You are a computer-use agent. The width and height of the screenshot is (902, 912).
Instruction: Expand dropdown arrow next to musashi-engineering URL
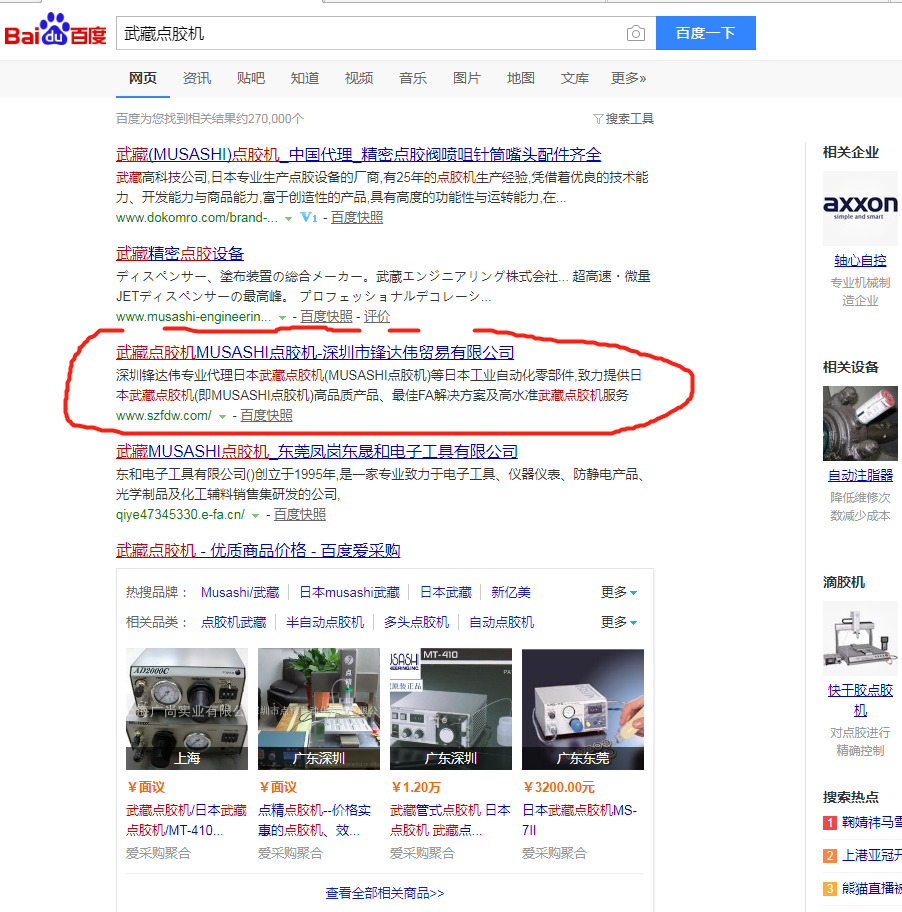tap(282, 318)
